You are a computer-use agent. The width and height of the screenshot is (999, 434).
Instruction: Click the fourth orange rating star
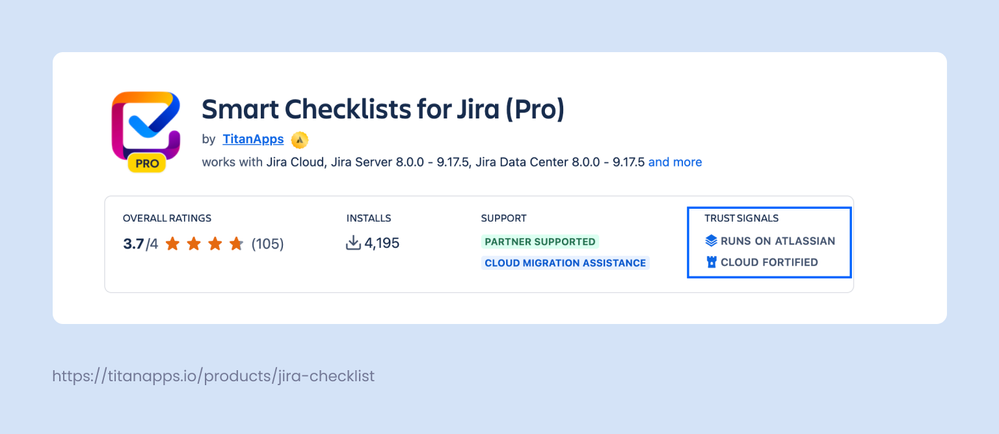(236, 243)
